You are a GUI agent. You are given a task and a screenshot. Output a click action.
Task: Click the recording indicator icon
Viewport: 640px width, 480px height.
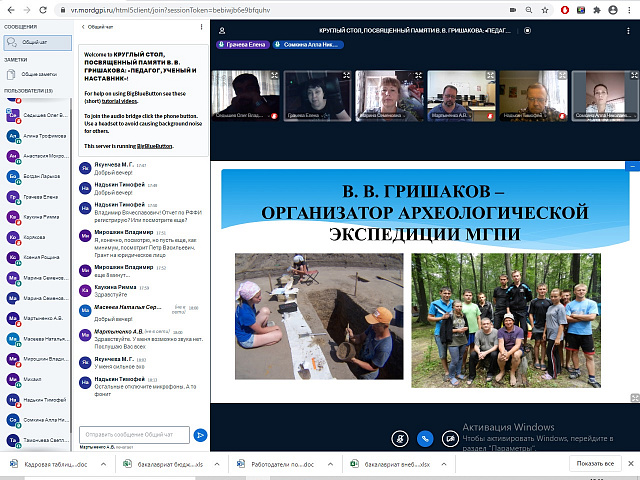click(x=527, y=30)
